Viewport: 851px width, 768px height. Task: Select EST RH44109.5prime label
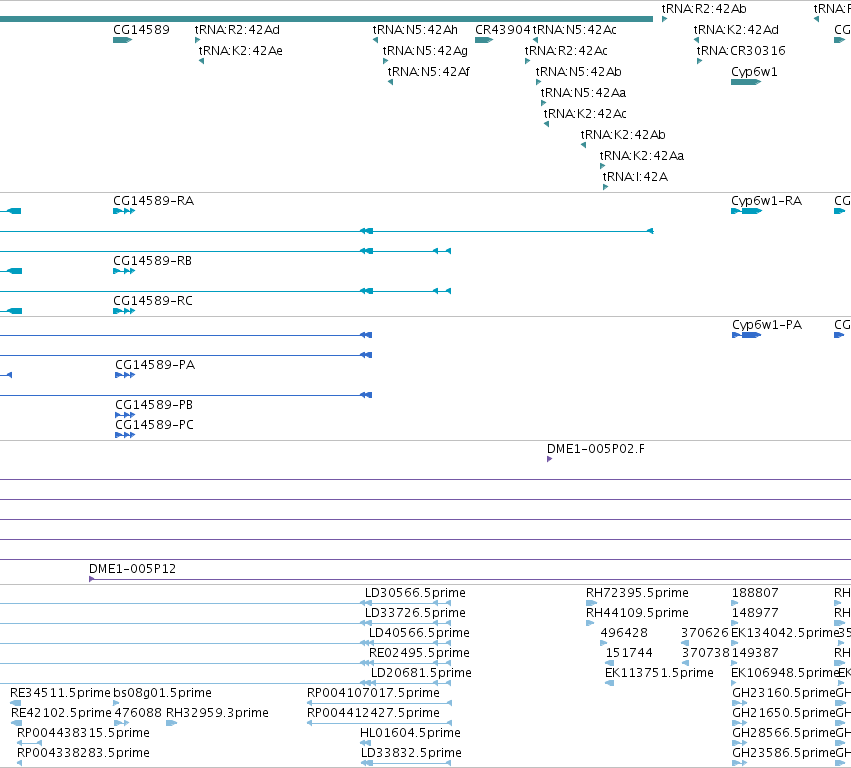pos(637,613)
